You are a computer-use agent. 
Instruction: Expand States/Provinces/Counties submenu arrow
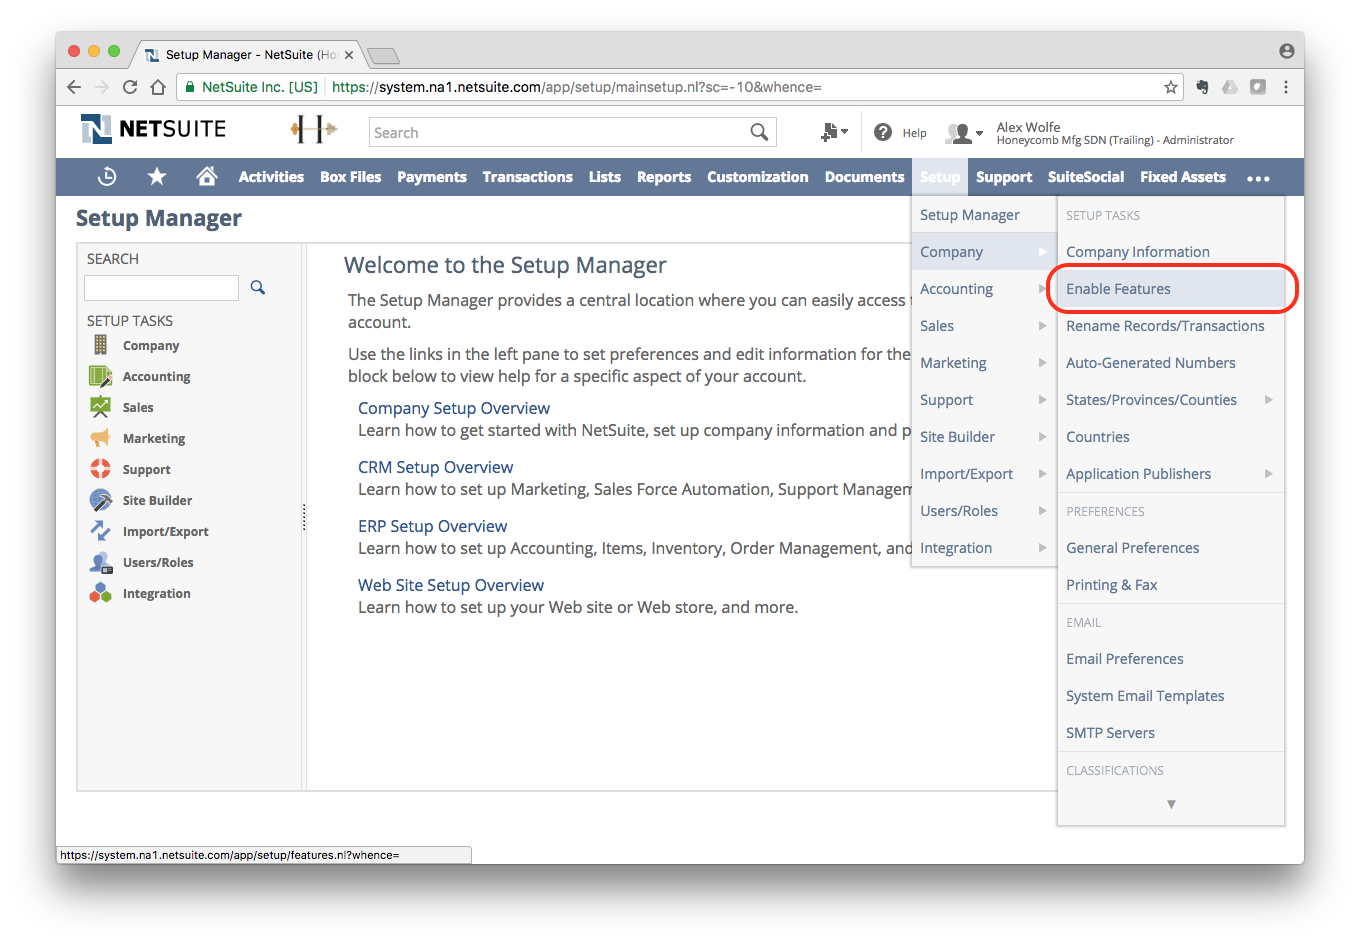coord(1268,400)
